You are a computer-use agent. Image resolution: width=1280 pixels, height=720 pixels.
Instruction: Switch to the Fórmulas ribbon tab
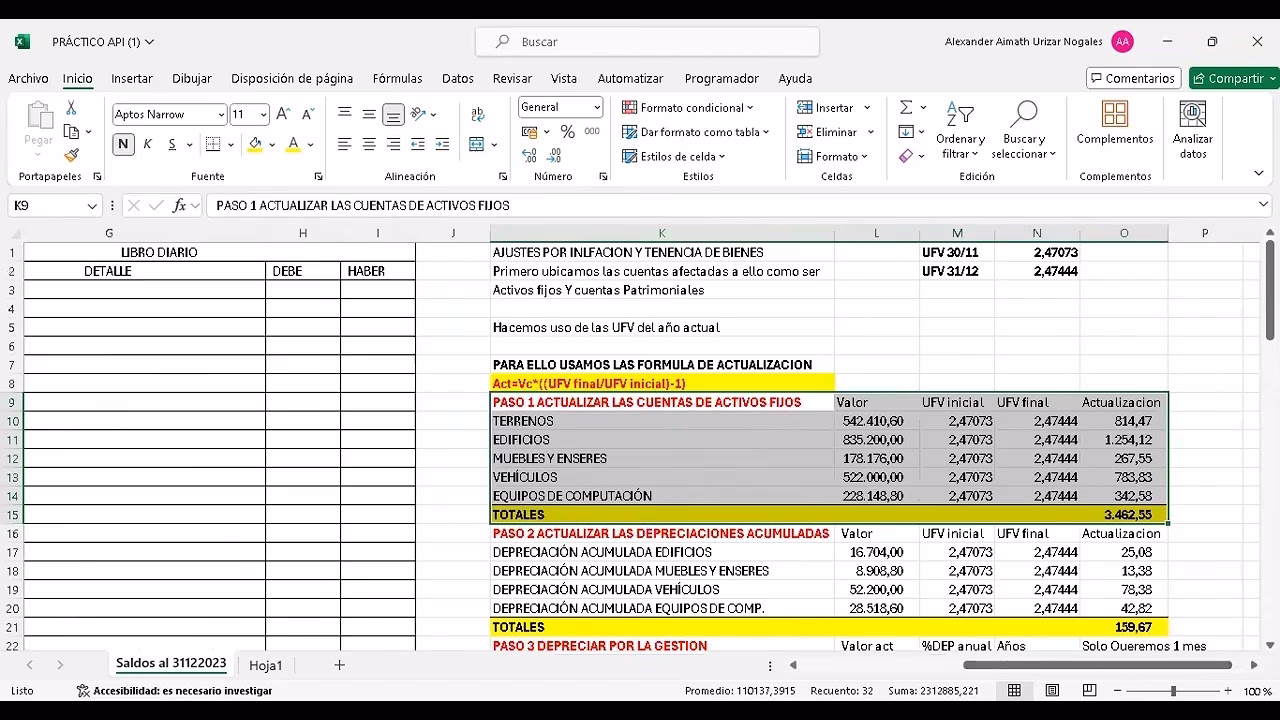click(397, 78)
